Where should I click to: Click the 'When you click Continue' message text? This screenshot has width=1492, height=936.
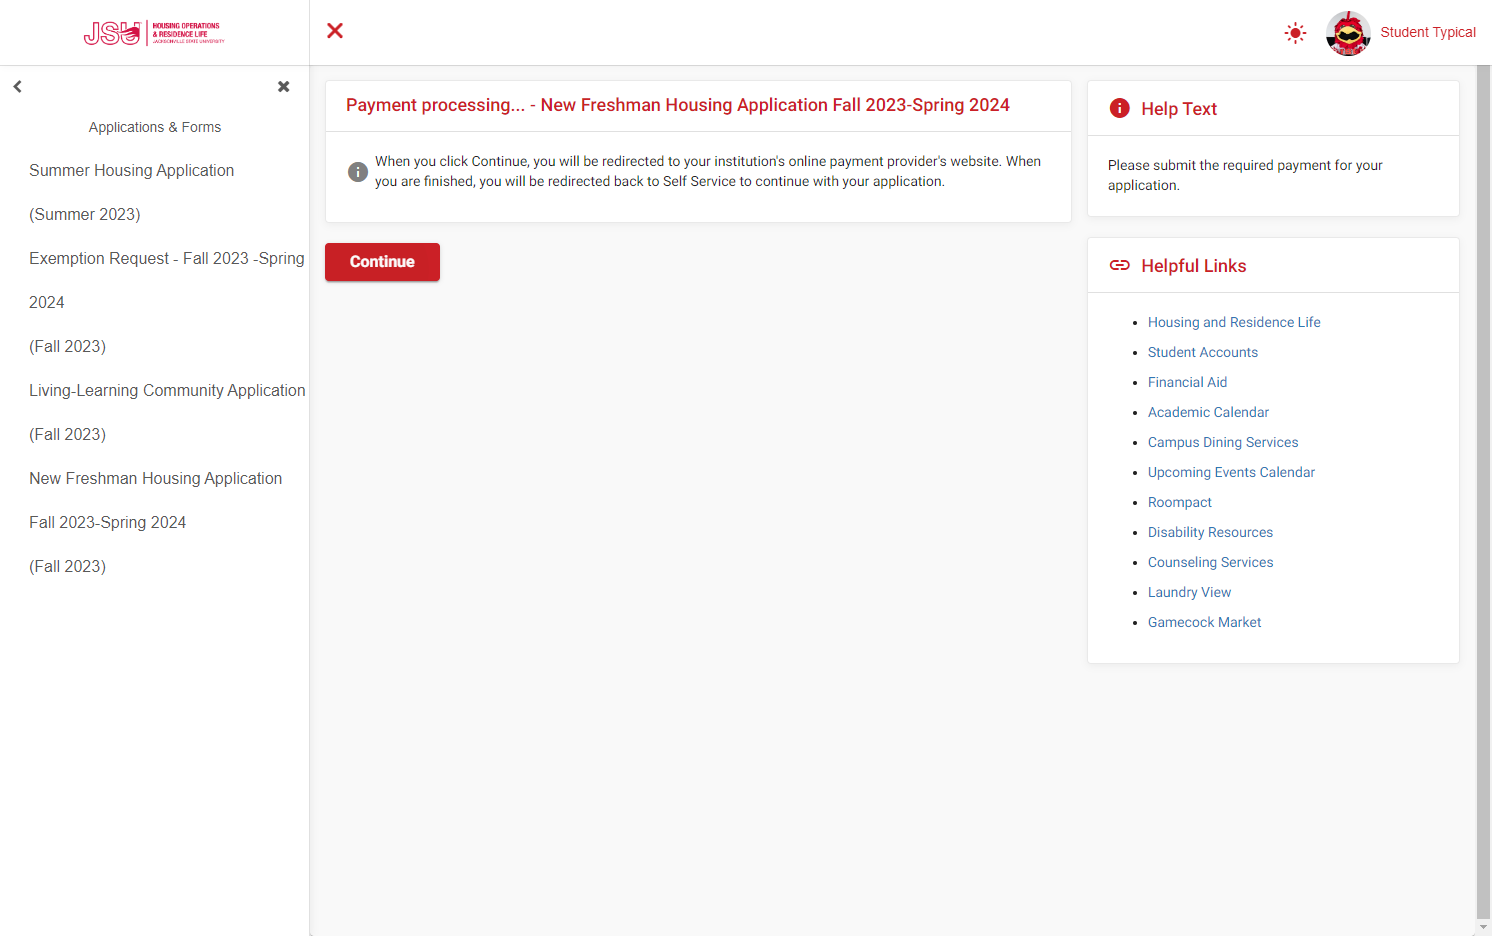[x=708, y=171]
